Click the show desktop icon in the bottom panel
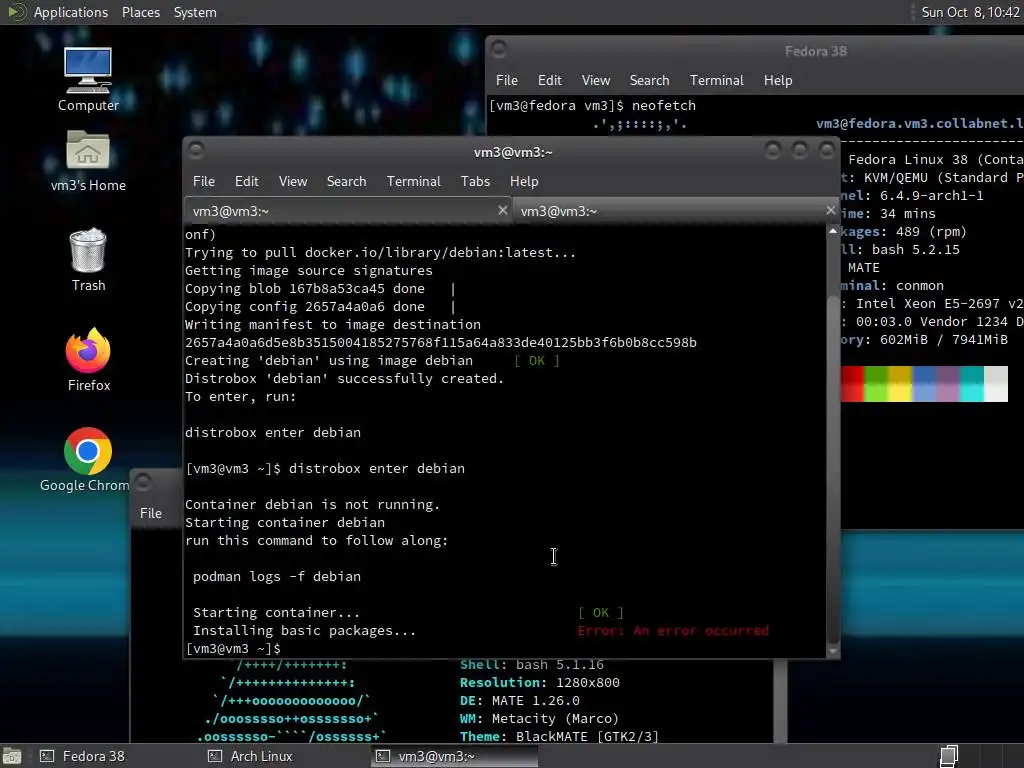The height and width of the screenshot is (768, 1024). [x=12, y=756]
